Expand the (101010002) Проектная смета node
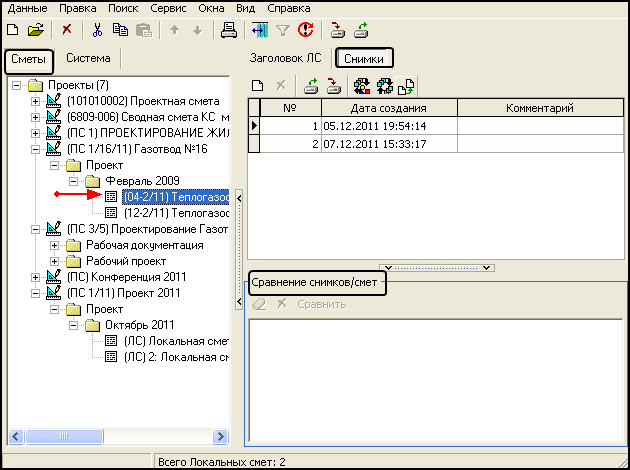Image resolution: width=630 pixels, height=470 pixels. click(x=37, y=102)
